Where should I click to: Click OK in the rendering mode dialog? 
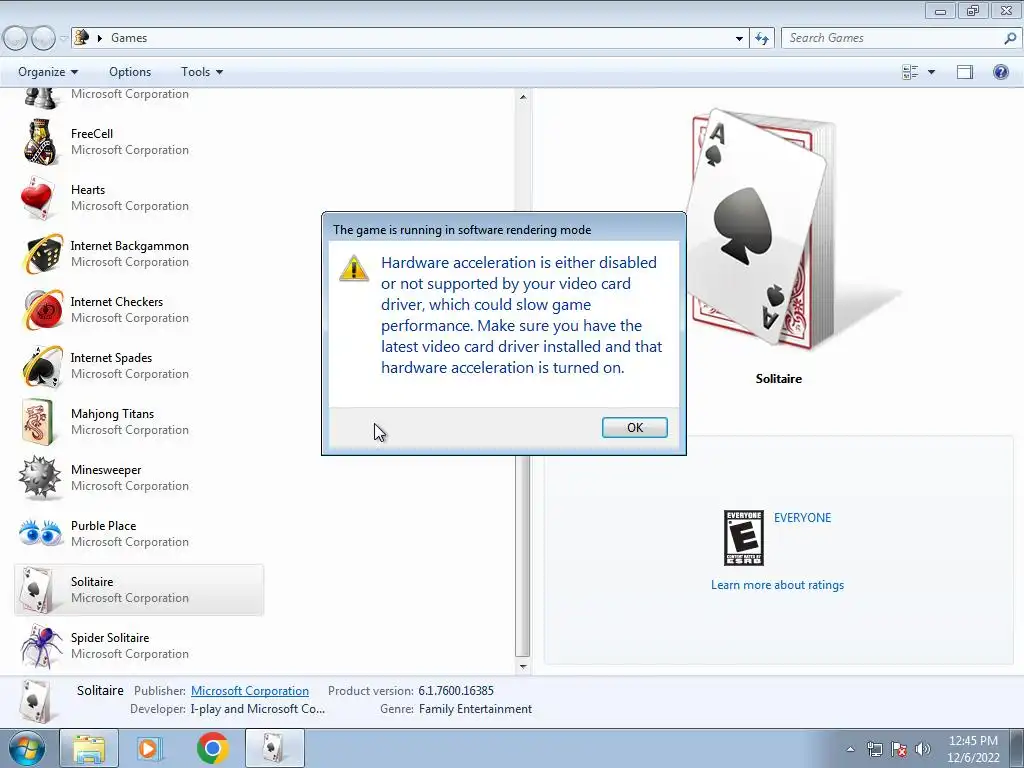[x=634, y=428]
